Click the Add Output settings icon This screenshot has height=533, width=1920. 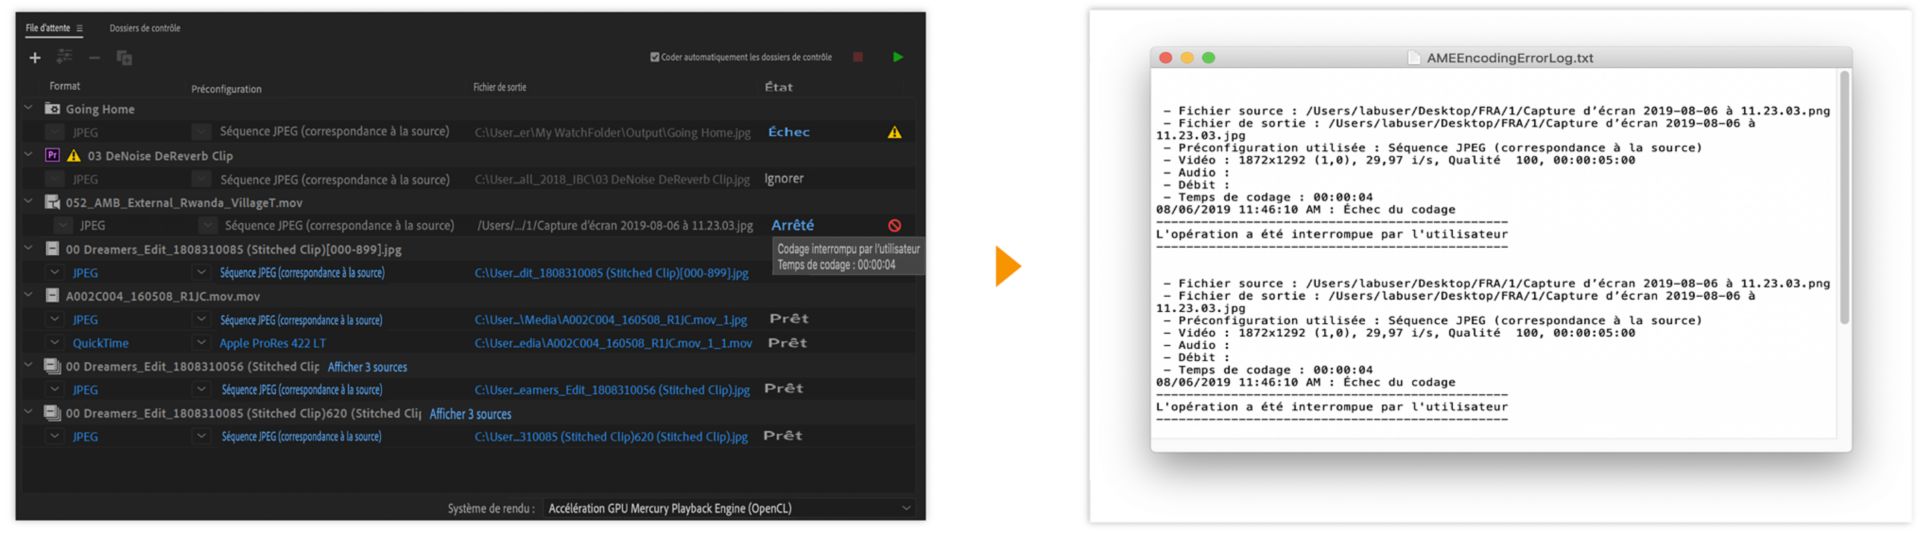[x=64, y=57]
